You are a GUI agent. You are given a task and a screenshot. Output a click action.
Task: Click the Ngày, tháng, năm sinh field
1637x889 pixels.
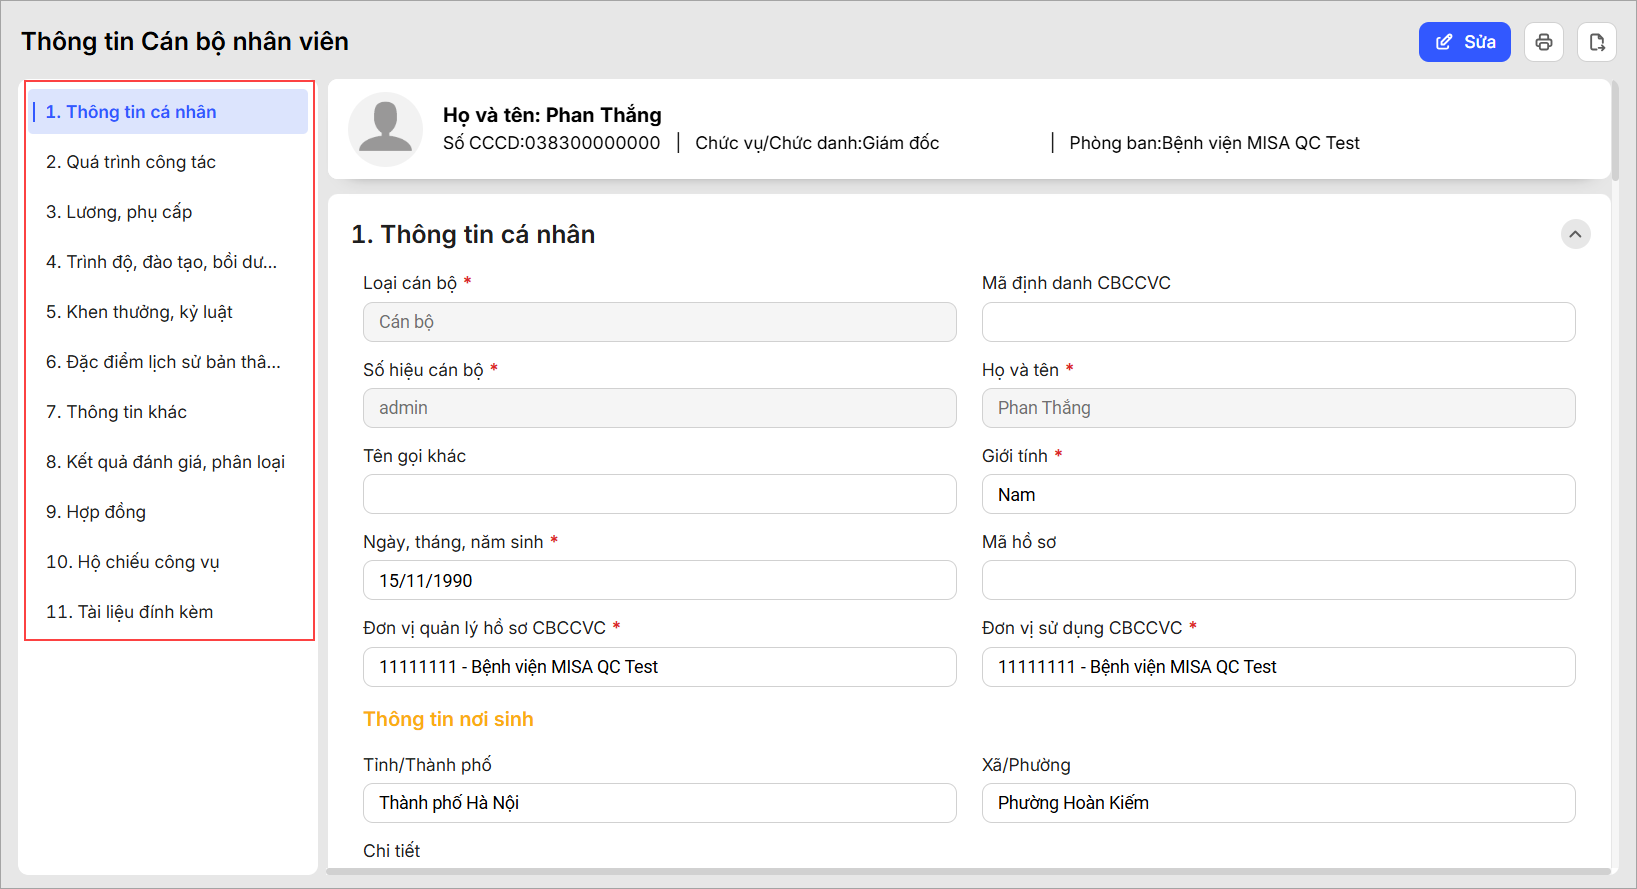tap(659, 581)
